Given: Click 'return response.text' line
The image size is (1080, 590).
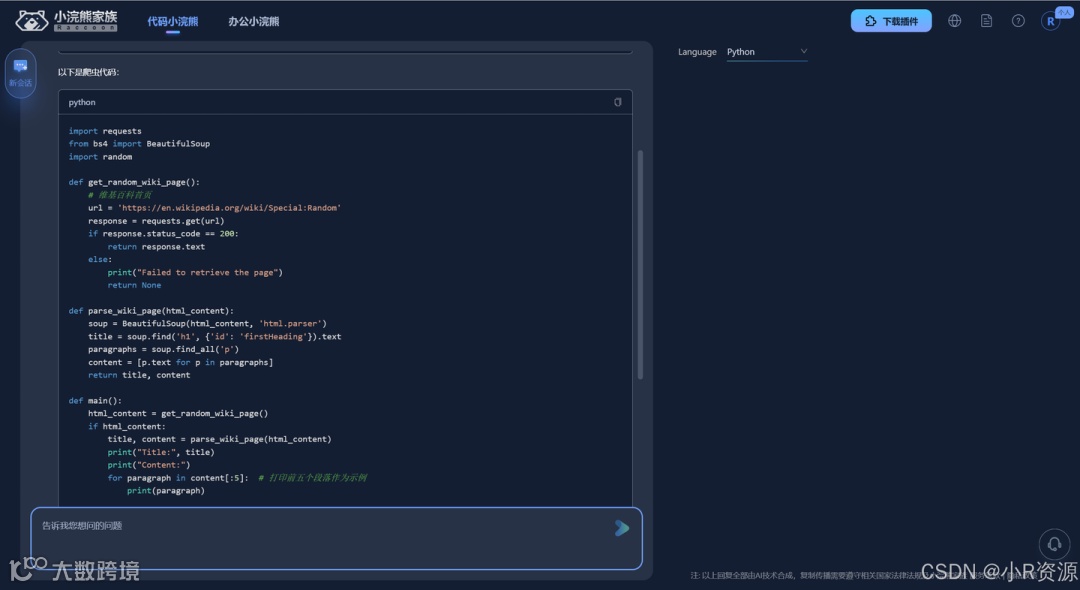Looking at the screenshot, I should [156, 246].
